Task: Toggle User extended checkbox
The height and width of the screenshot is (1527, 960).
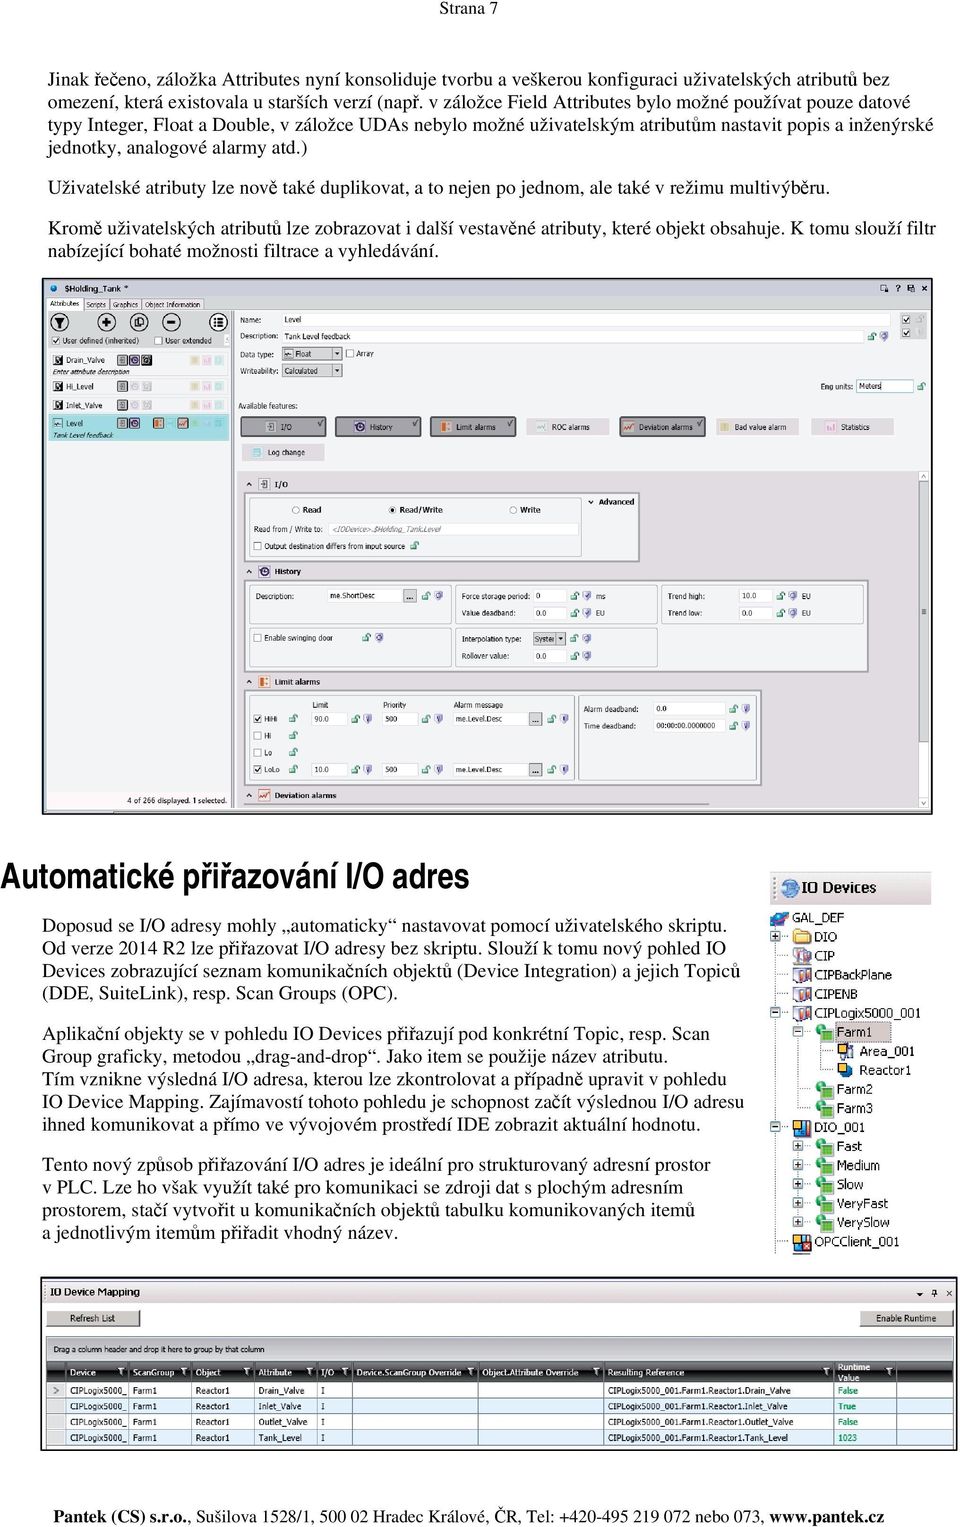Action: tap(158, 341)
